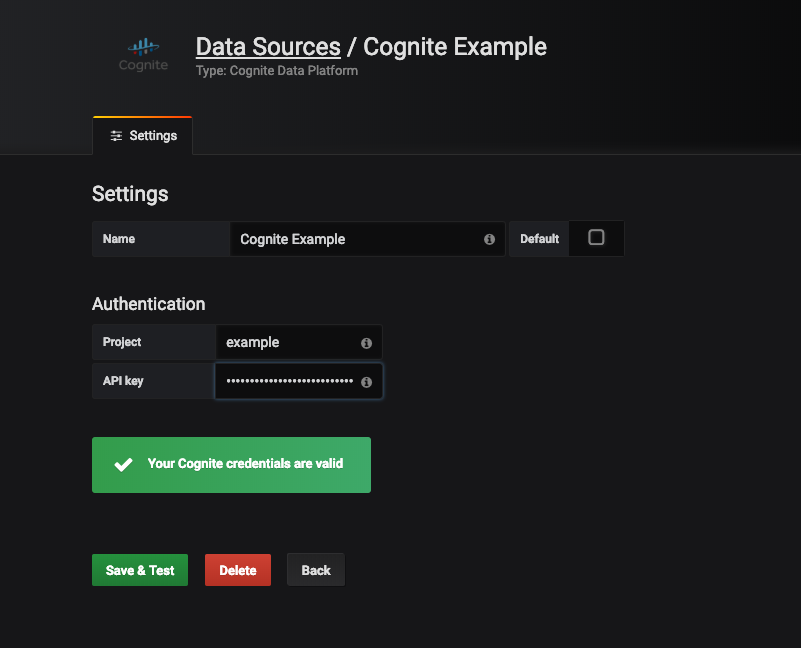Delete the Cognite Example data source

pos(238,570)
